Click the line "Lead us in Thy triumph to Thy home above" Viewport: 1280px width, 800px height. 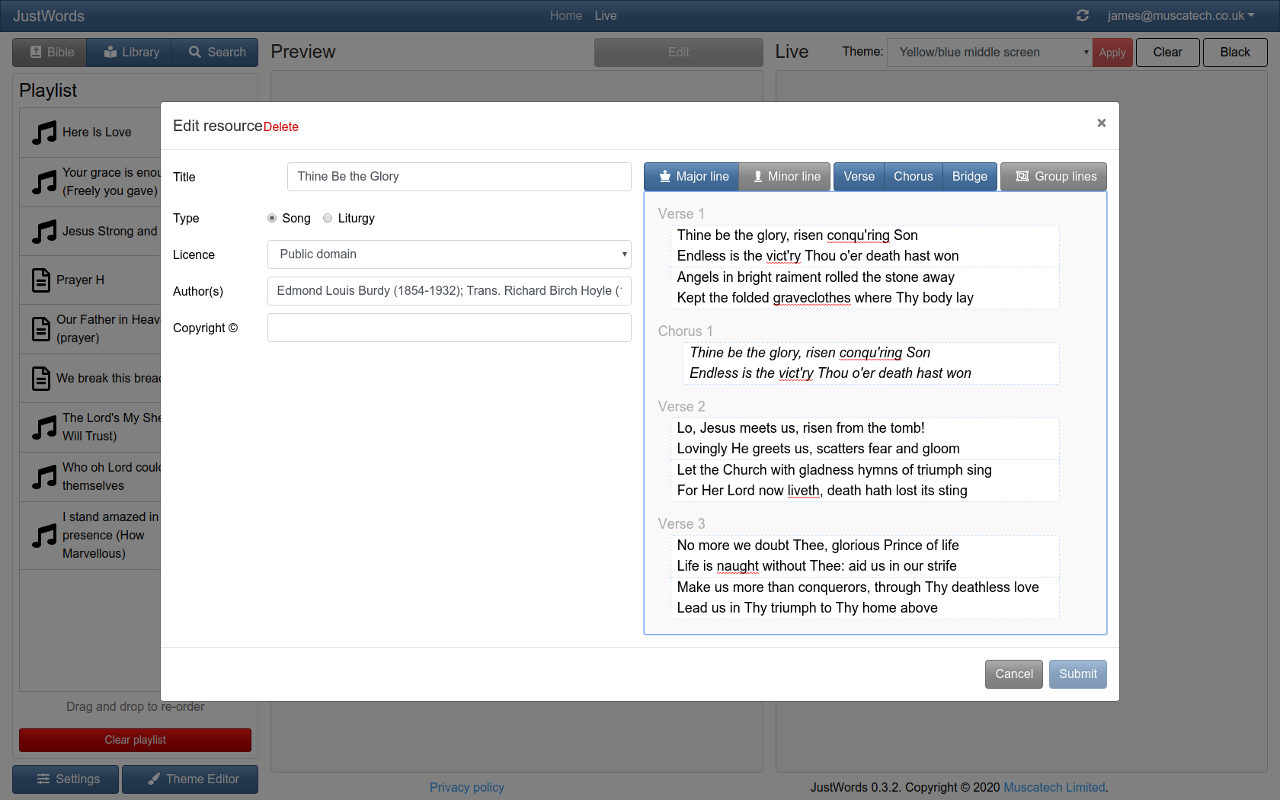[807, 608]
